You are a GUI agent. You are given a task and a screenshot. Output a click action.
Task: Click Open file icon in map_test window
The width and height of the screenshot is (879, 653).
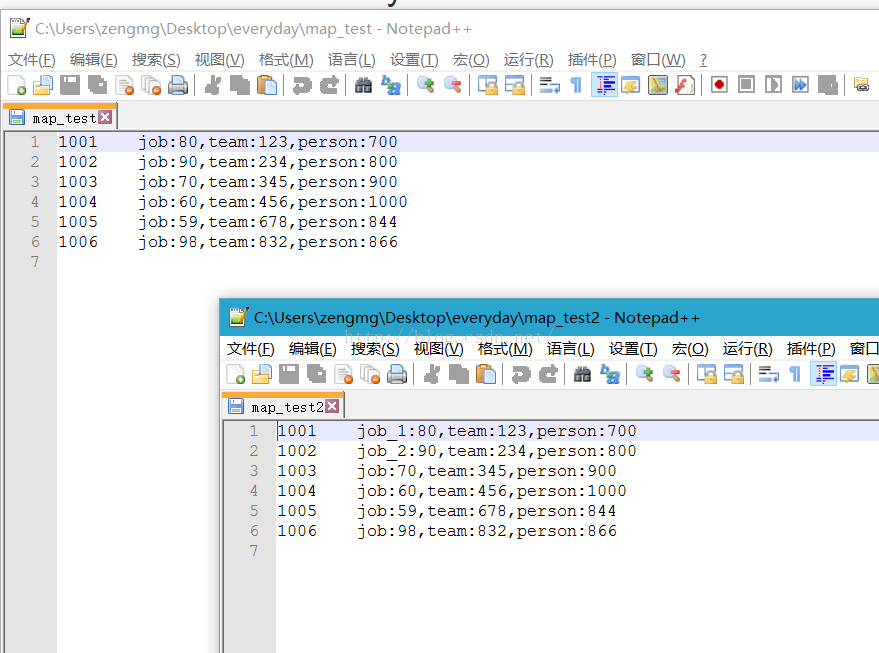click(x=43, y=85)
